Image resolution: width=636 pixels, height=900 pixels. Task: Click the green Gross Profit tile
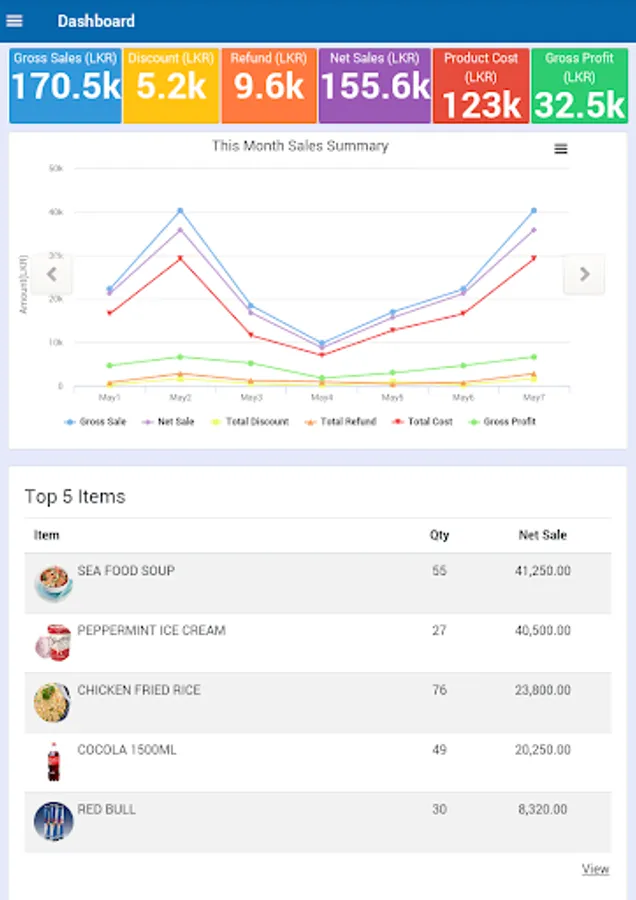(580, 85)
